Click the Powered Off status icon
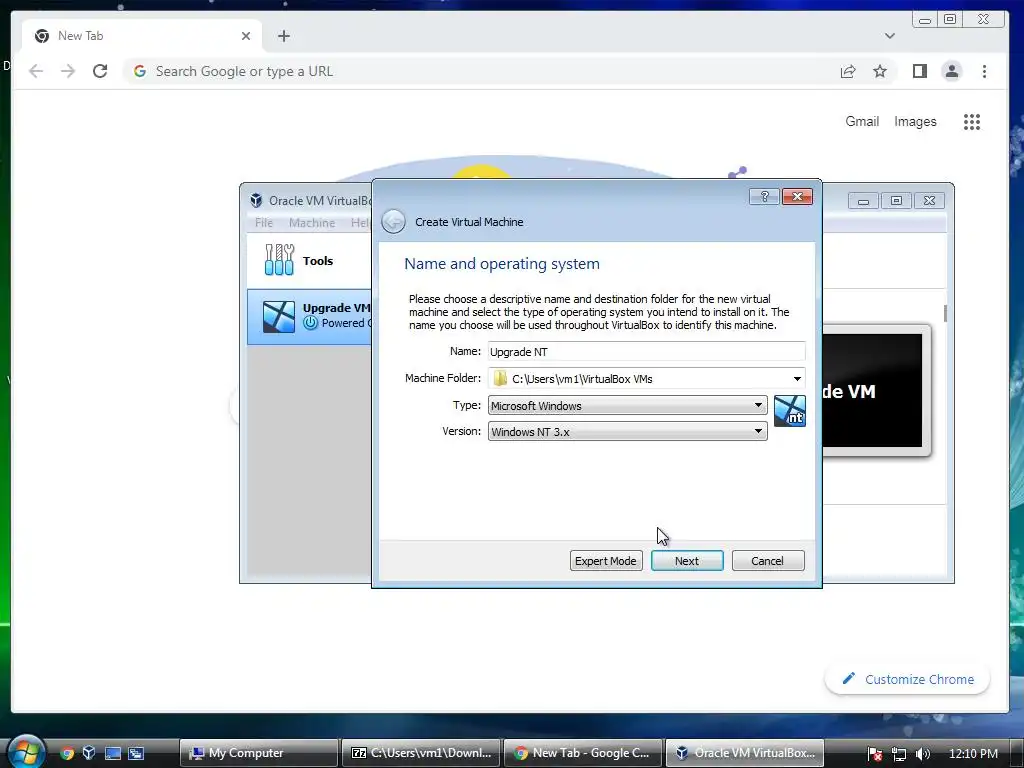The height and width of the screenshot is (768, 1024). point(311,323)
